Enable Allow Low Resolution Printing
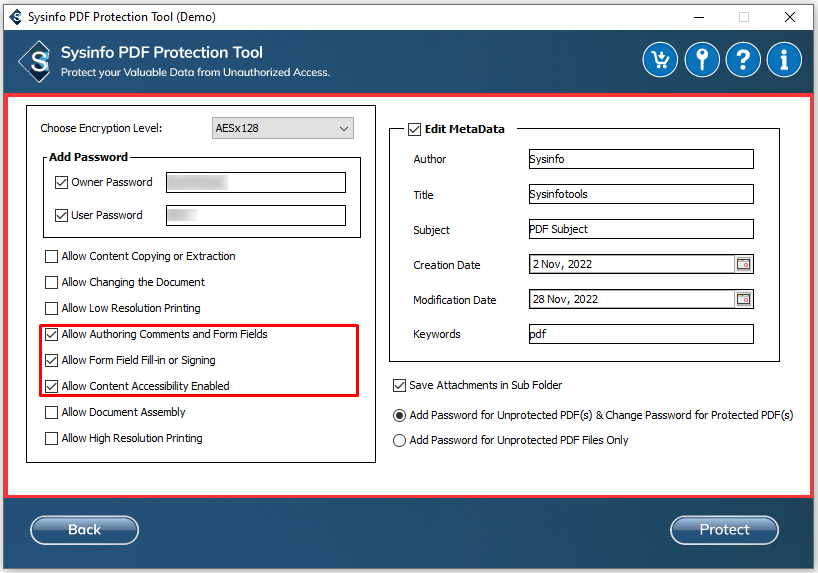Image resolution: width=818 pixels, height=573 pixels. coord(51,308)
